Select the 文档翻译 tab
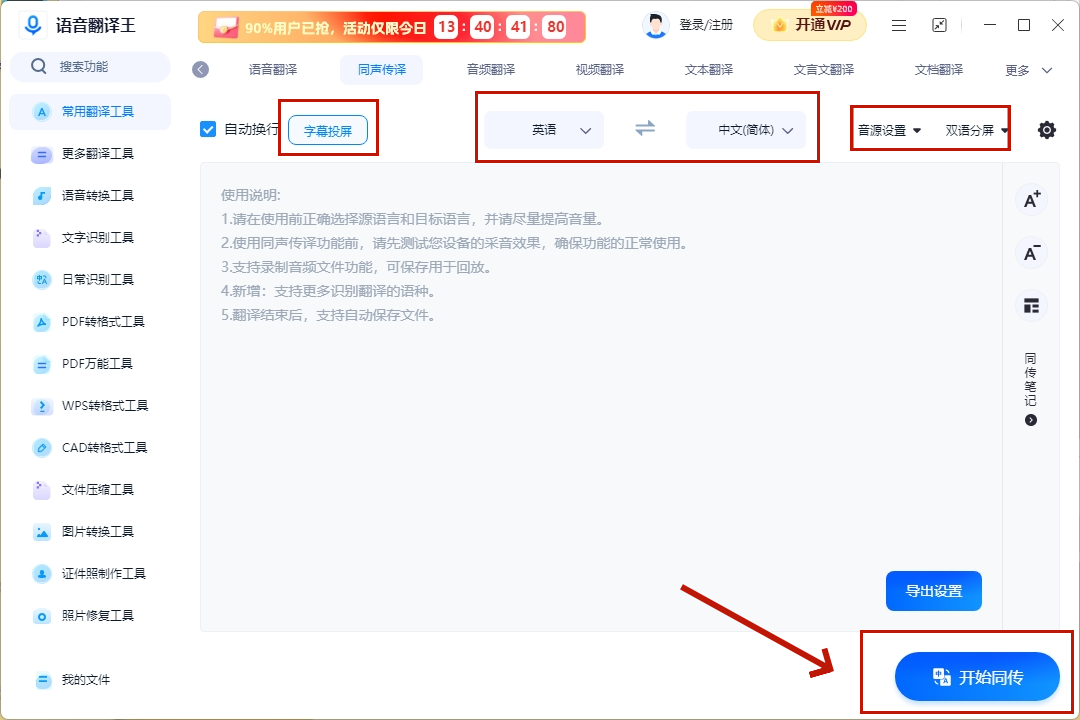Screen dimensions: 1080x720 point(938,70)
